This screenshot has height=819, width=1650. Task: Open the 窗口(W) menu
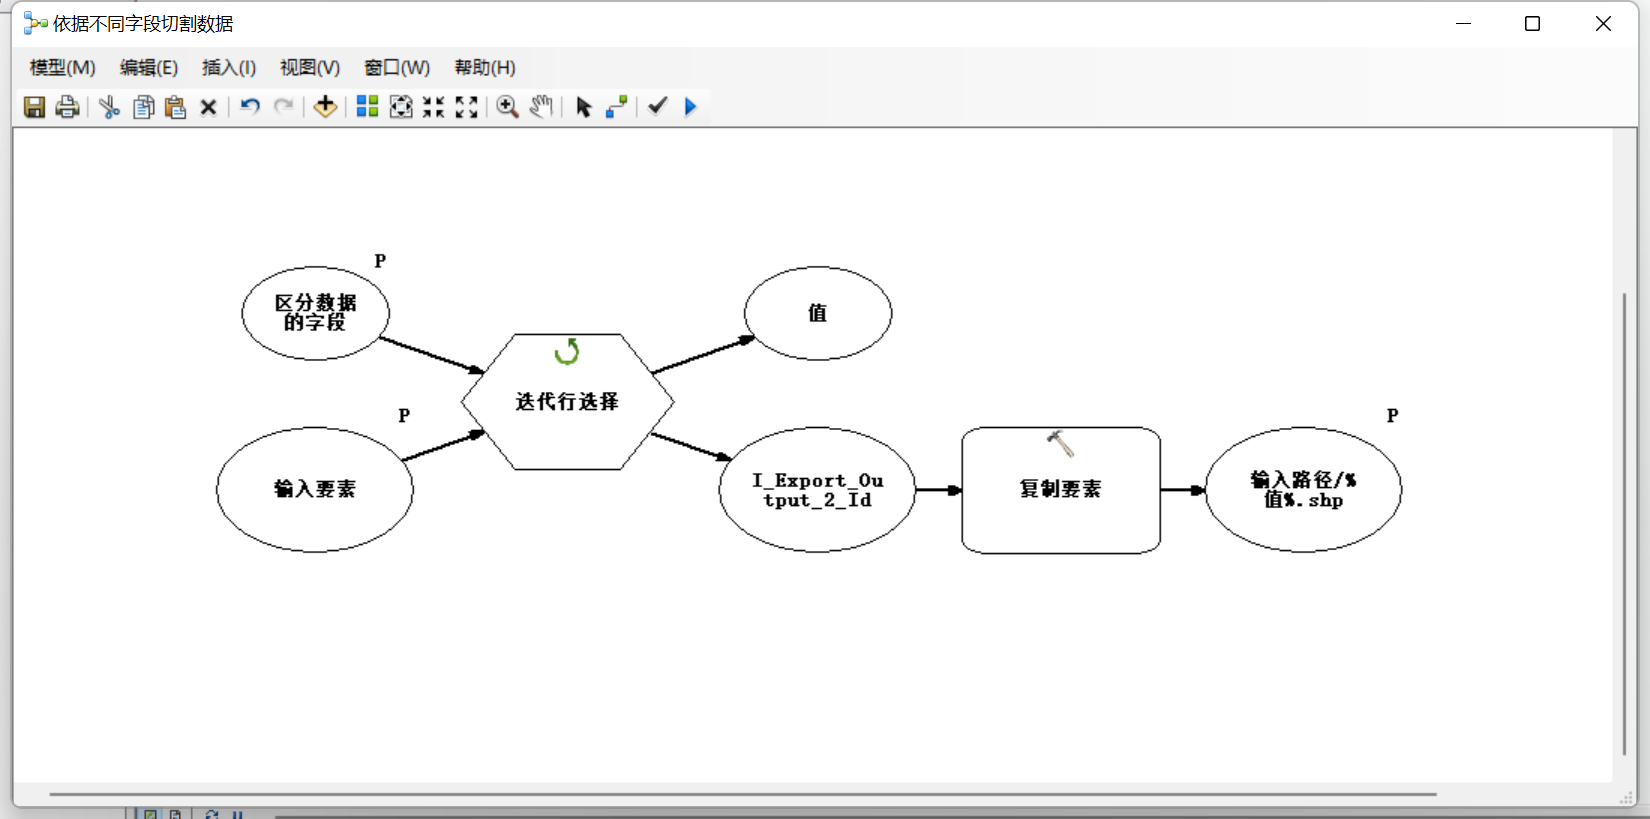(x=397, y=68)
